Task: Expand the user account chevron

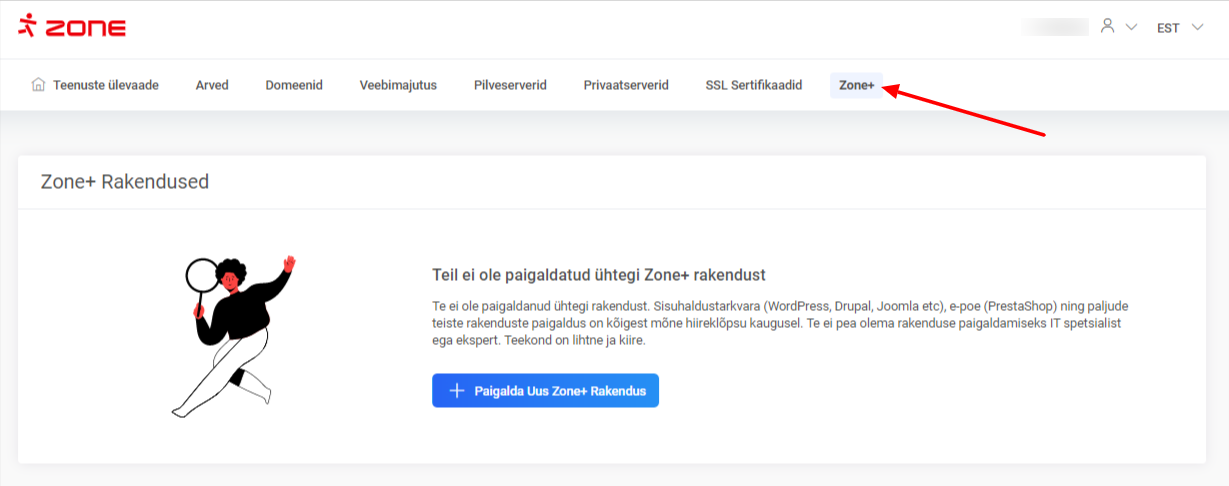Action: pos(1131,28)
